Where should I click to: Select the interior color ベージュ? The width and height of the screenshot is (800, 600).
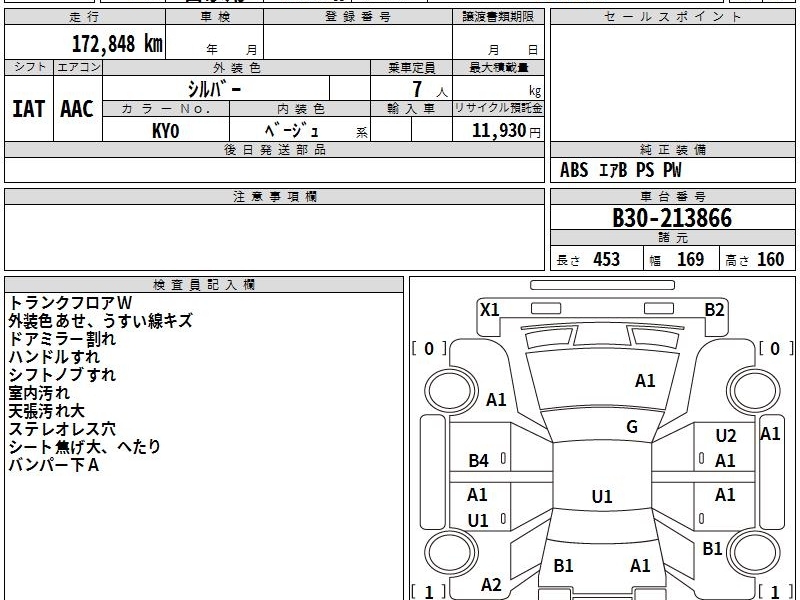(291, 131)
